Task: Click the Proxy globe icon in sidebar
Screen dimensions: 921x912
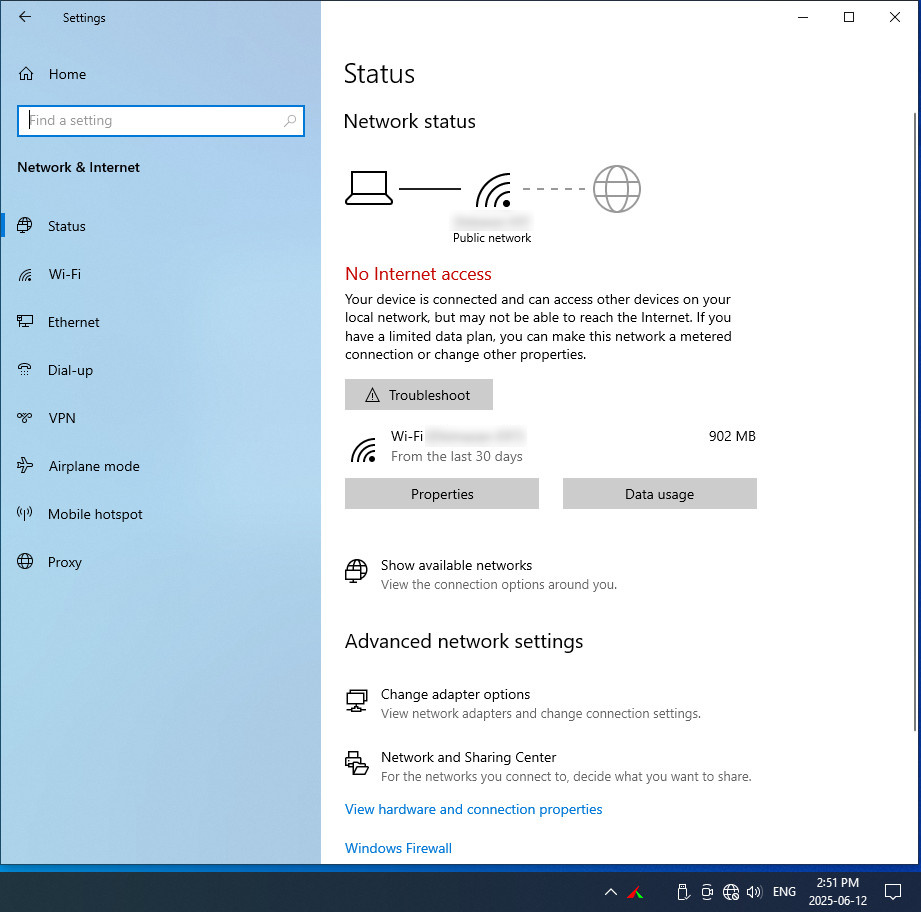Action: point(25,561)
